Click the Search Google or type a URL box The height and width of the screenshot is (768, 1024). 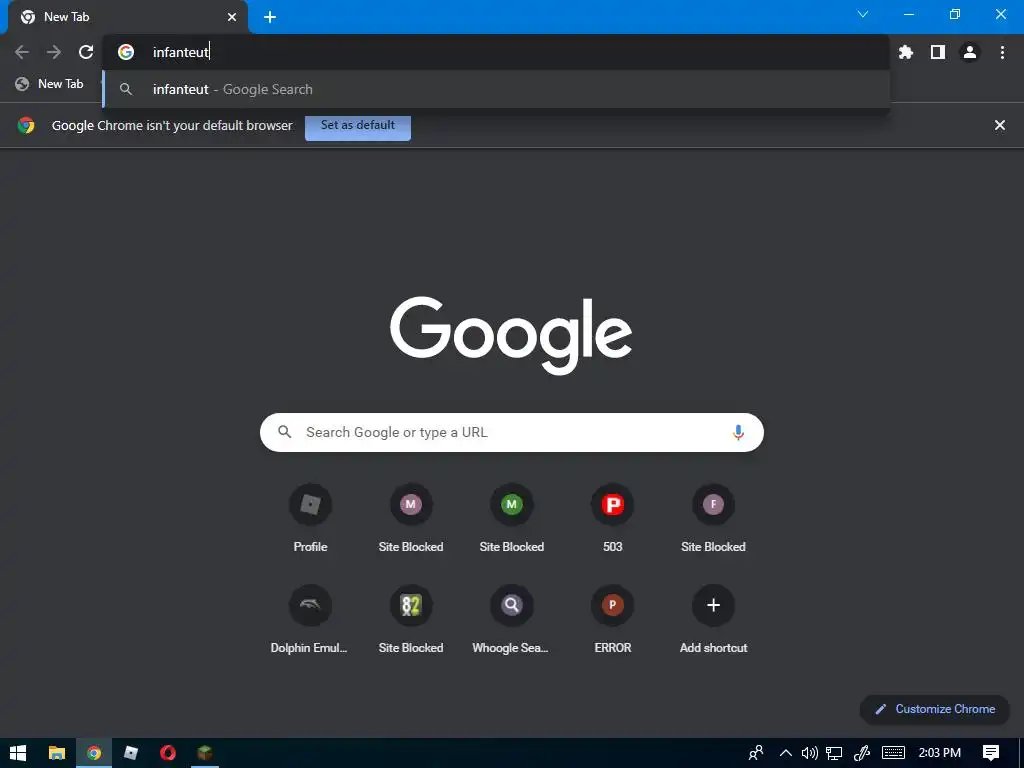511,432
